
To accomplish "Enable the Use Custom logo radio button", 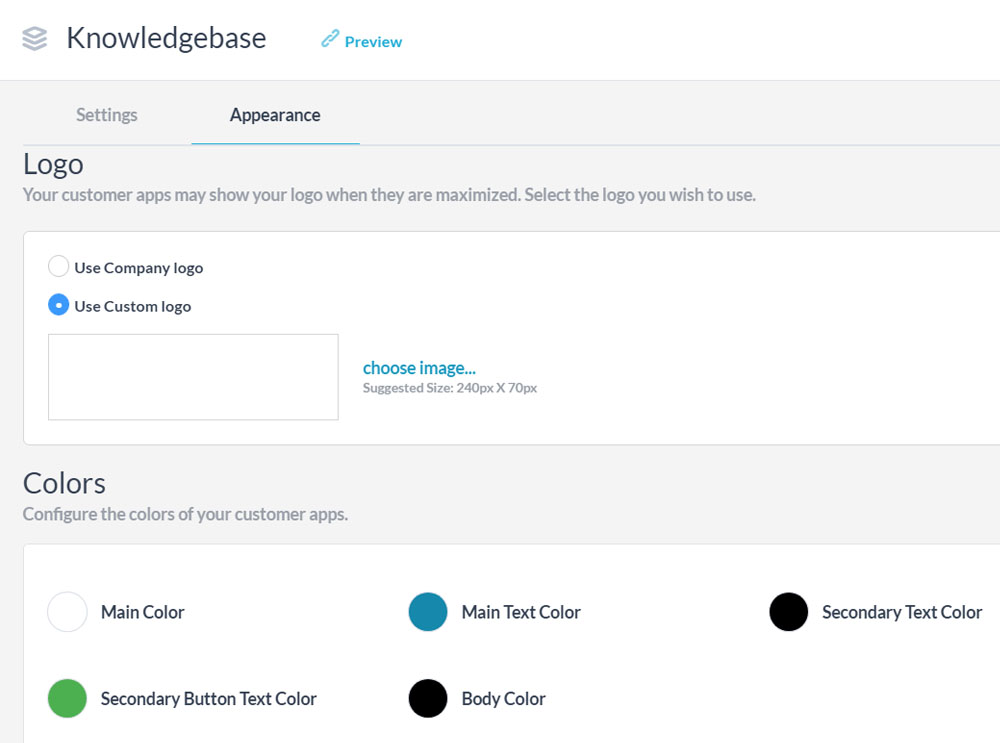I will [x=59, y=305].
